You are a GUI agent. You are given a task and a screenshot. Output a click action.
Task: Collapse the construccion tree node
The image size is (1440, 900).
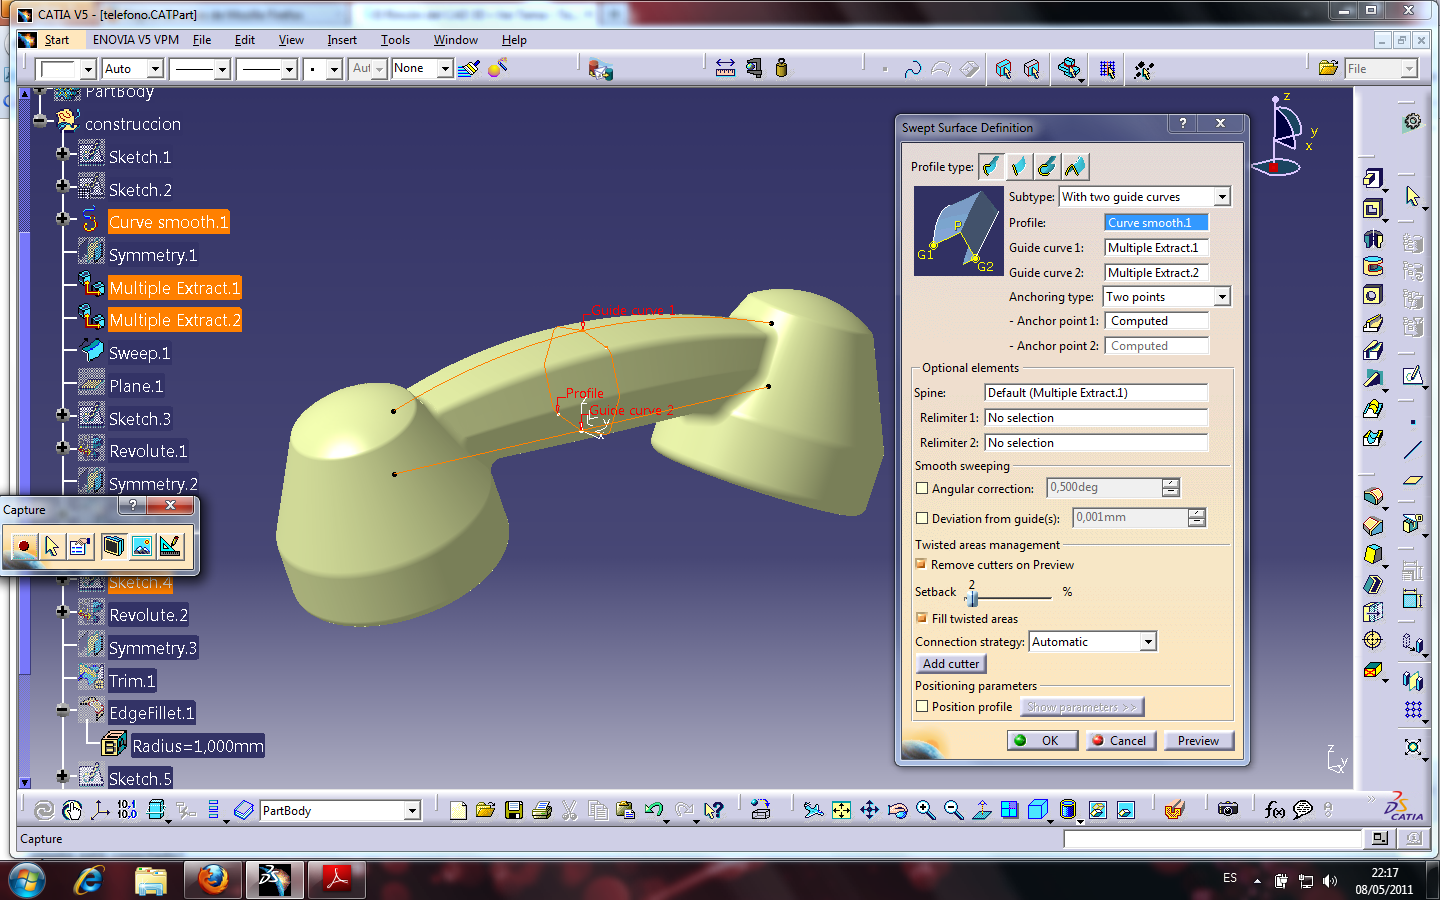(x=39, y=121)
